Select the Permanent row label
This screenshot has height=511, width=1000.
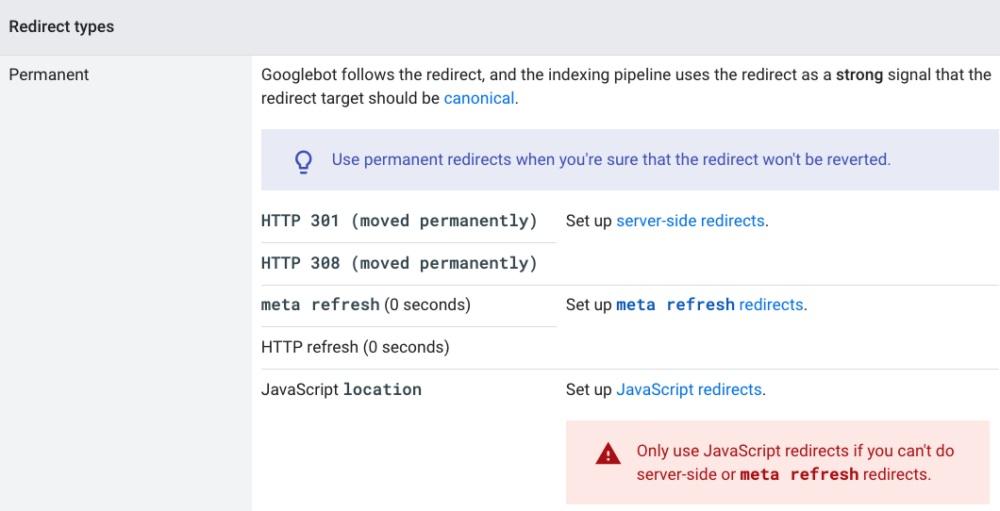49,75
